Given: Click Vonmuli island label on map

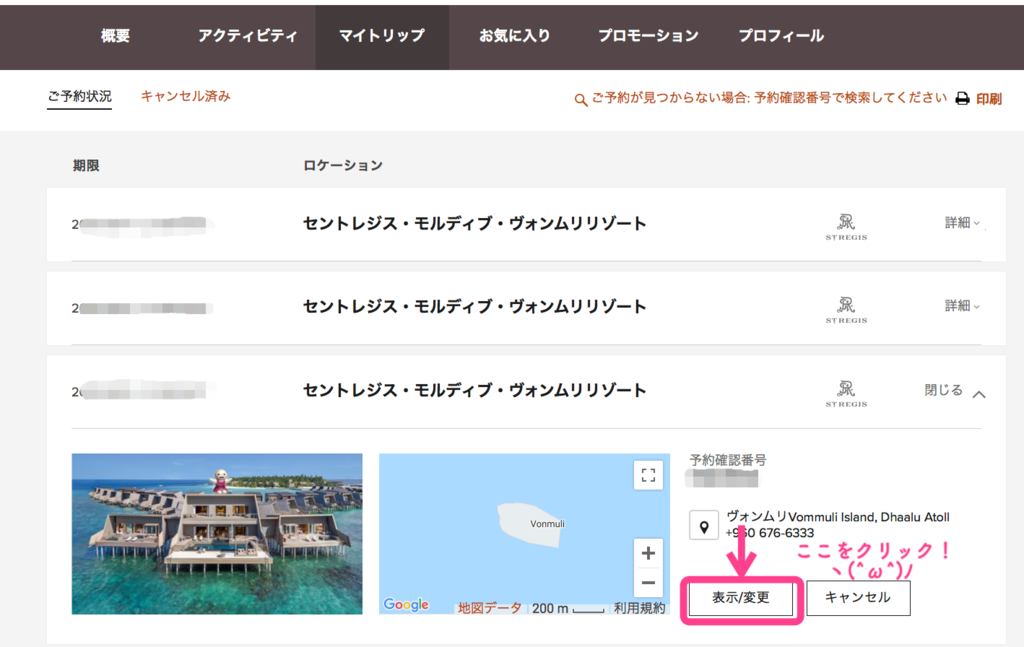Looking at the screenshot, I should point(547,524).
